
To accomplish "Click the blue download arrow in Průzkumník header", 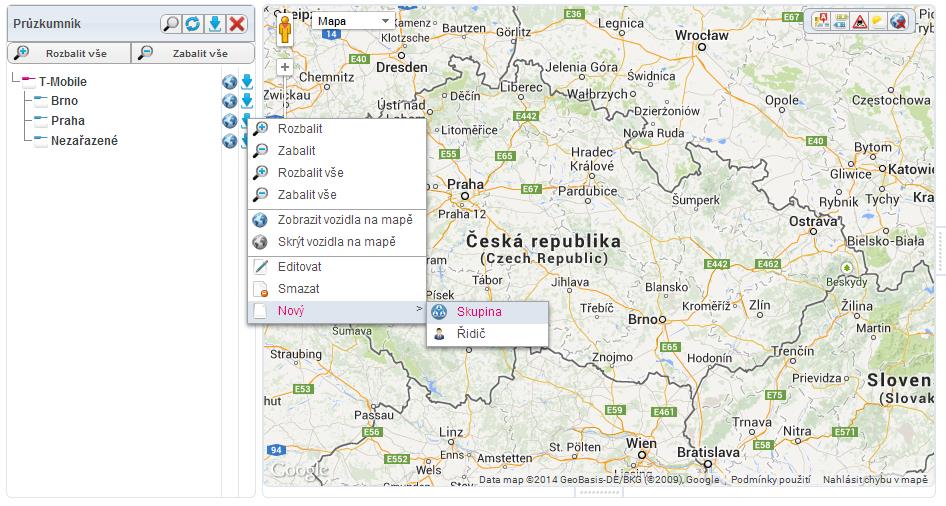I will pos(215,24).
